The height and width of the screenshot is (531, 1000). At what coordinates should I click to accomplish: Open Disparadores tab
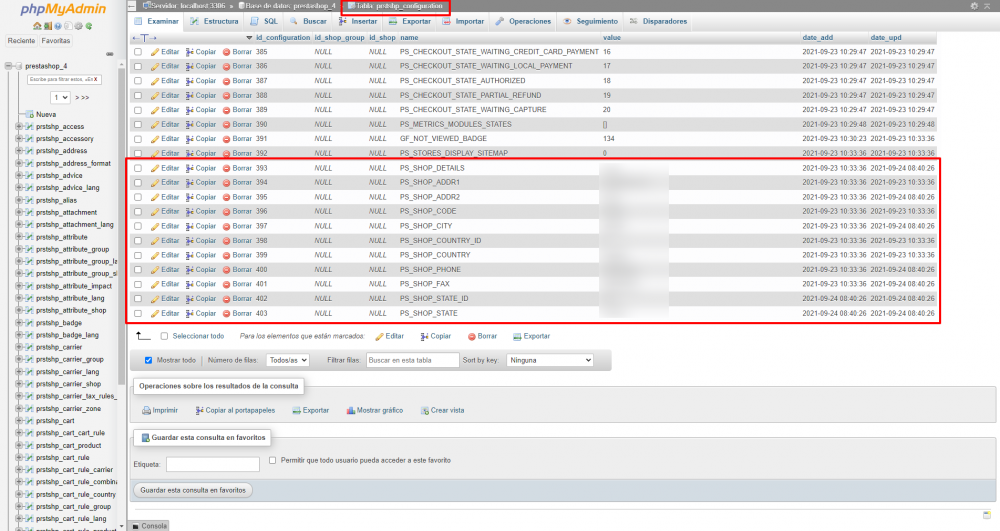pos(659,21)
